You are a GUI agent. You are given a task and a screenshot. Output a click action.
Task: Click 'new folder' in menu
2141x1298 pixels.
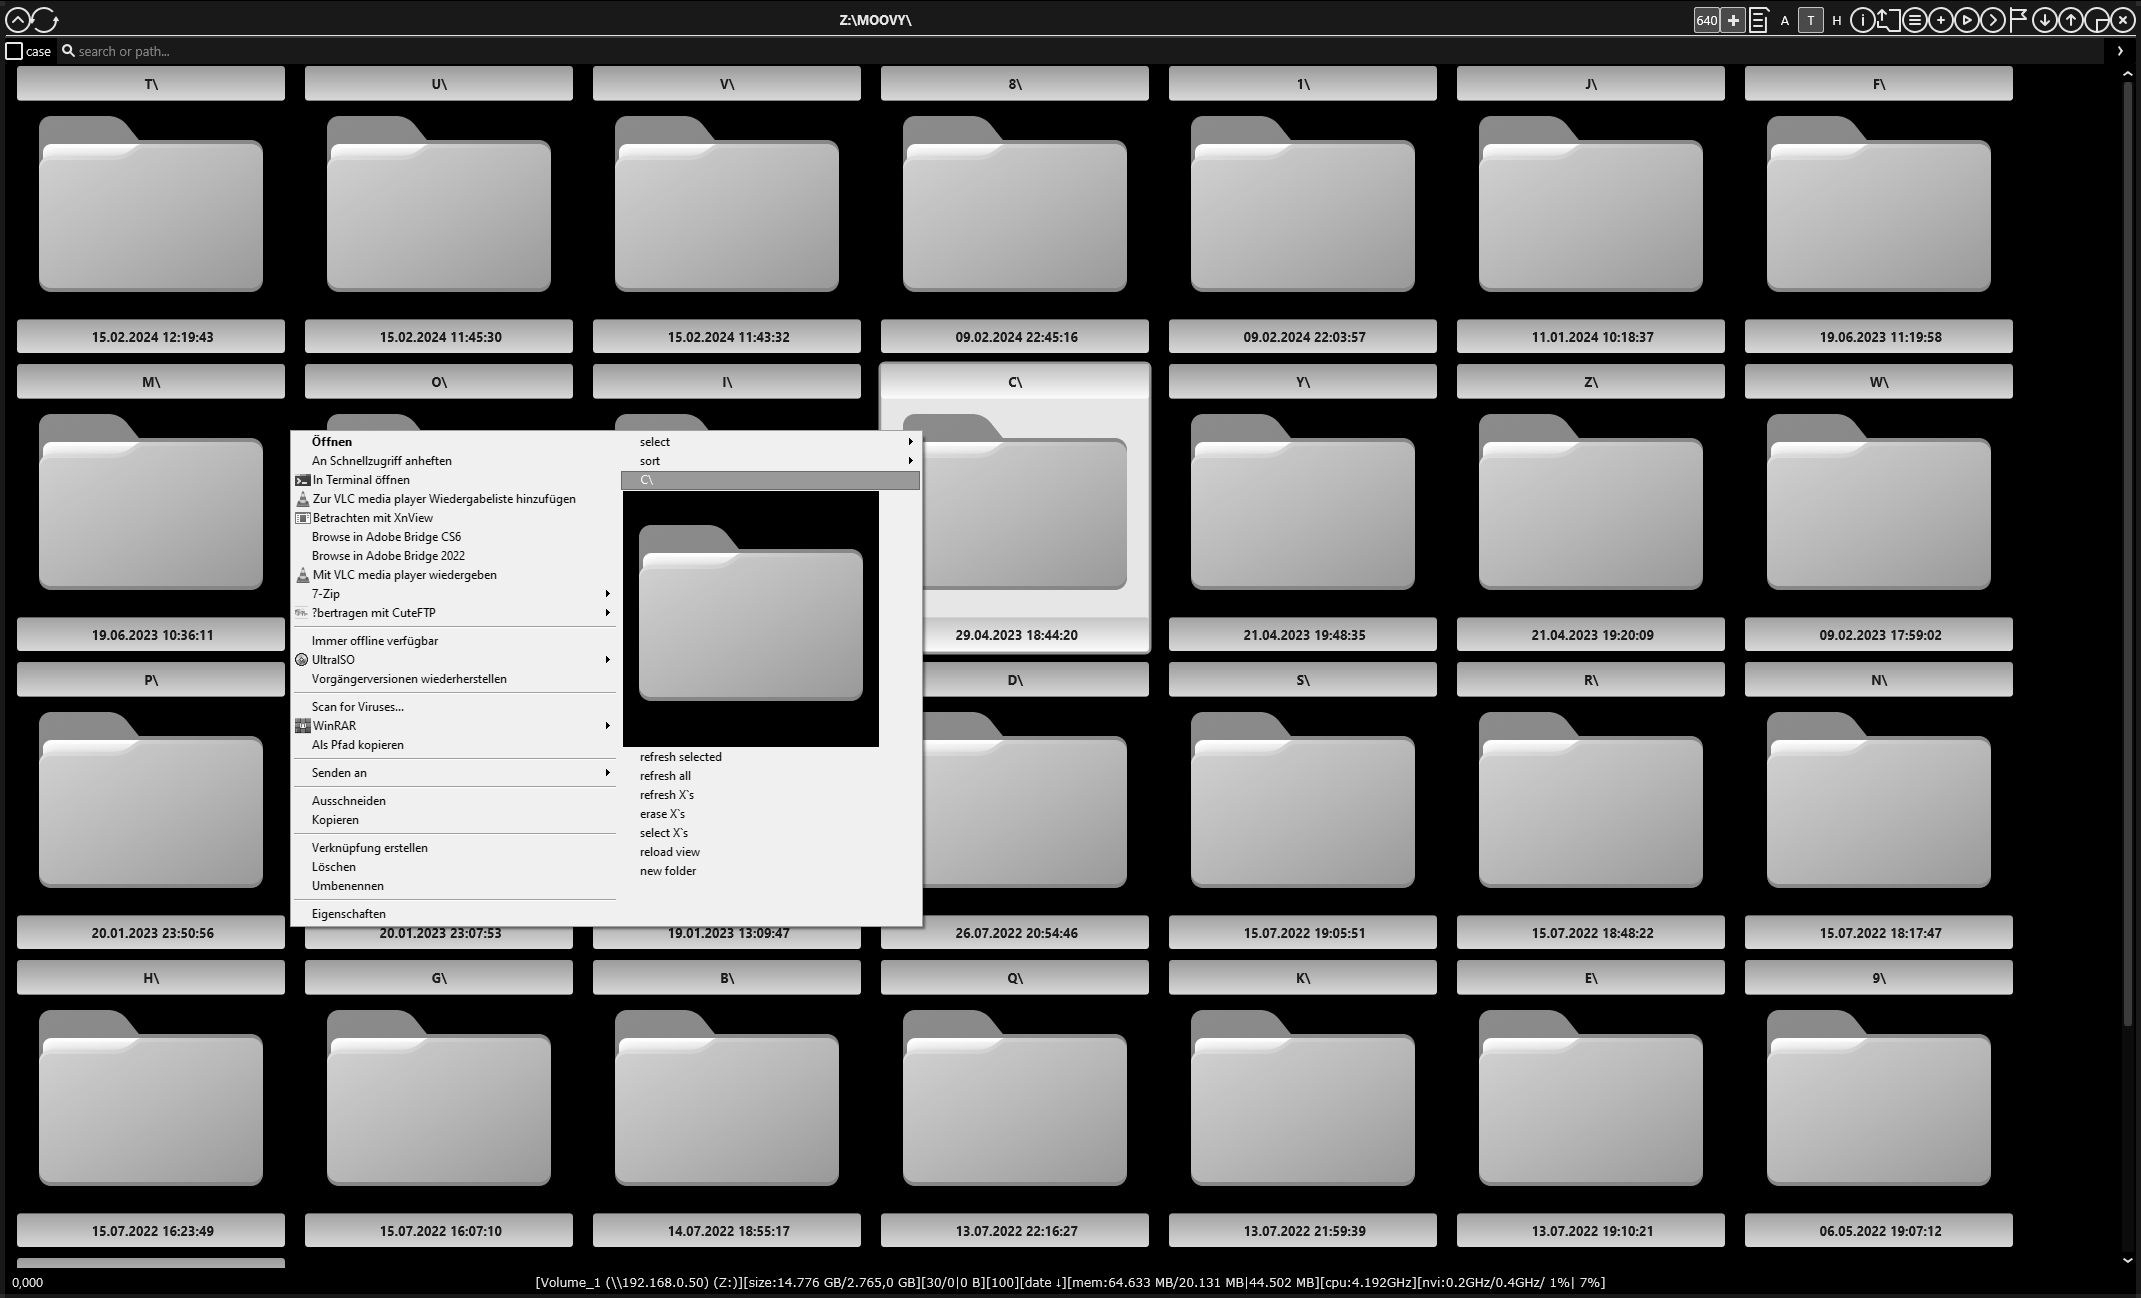pos(668,871)
